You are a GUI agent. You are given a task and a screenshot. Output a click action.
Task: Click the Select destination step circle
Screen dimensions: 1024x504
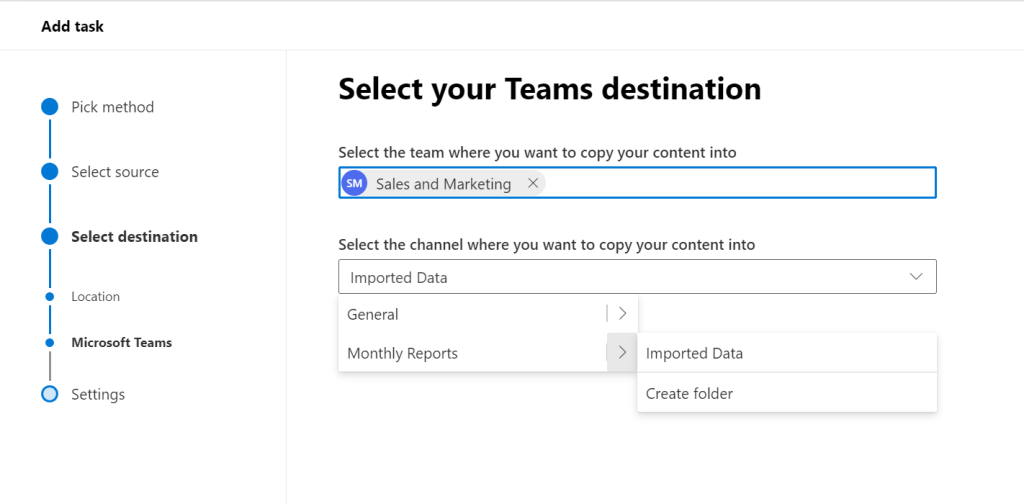(50, 237)
